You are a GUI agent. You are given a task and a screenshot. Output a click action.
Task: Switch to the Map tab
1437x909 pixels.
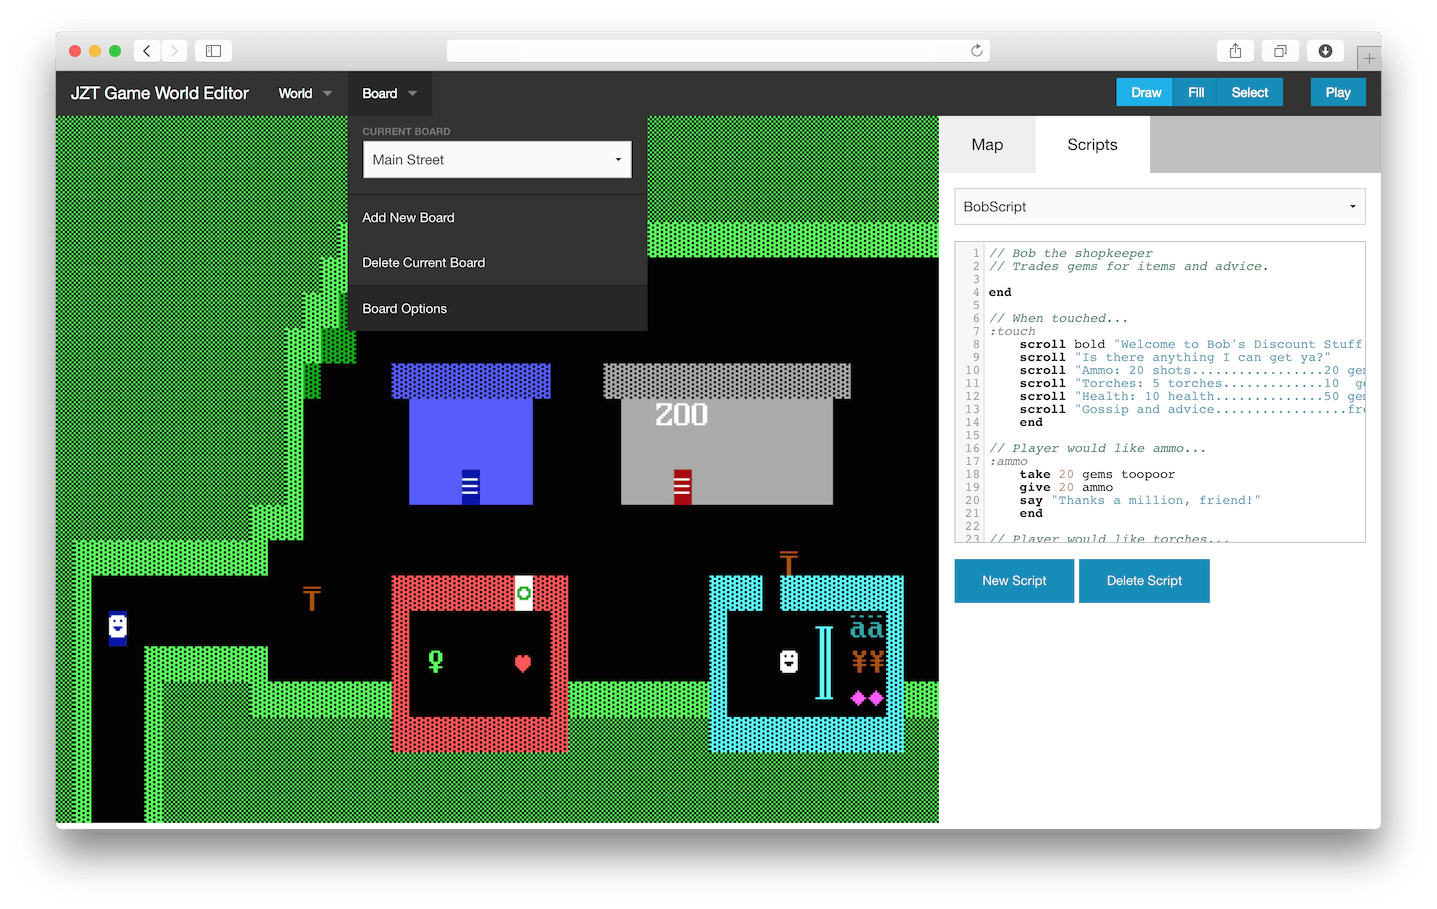987,145
